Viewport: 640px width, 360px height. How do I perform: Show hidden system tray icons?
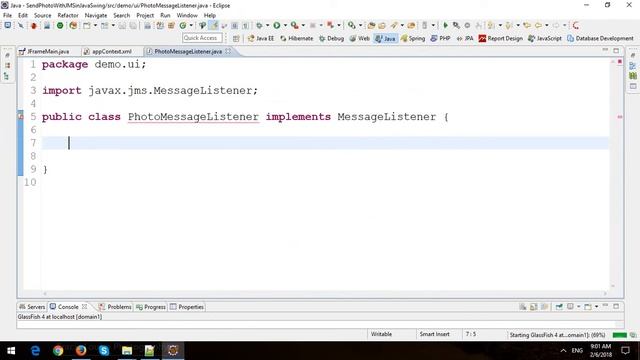(563, 350)
